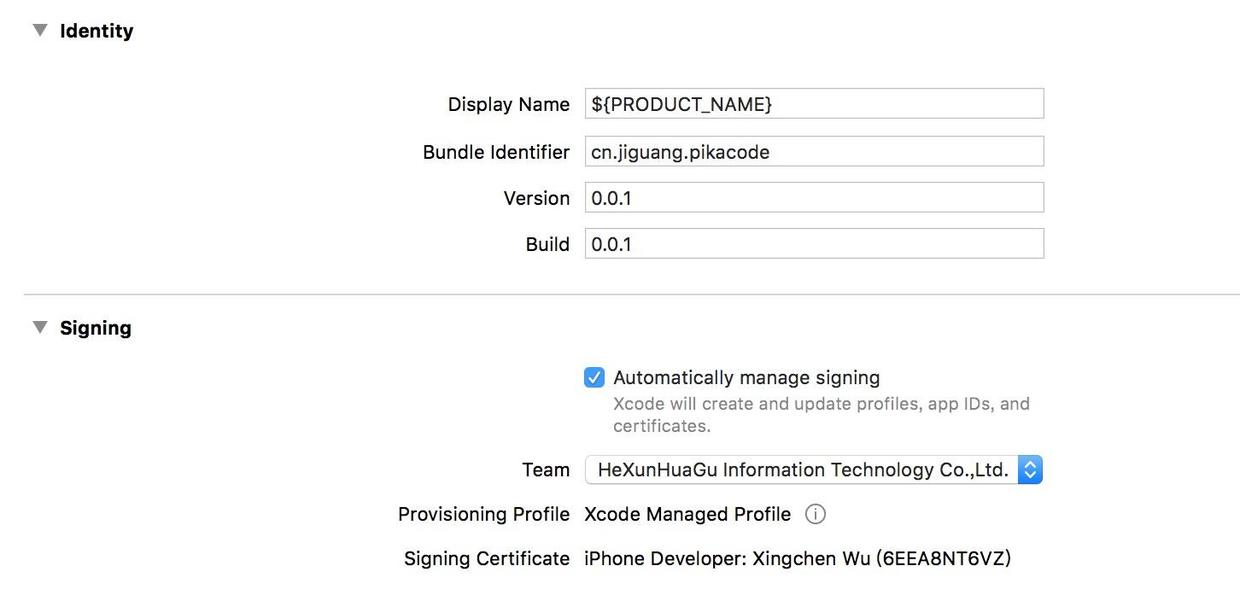Click the Display Name label
This screenshot has height=601, width=1240.
tap(508, 104)
